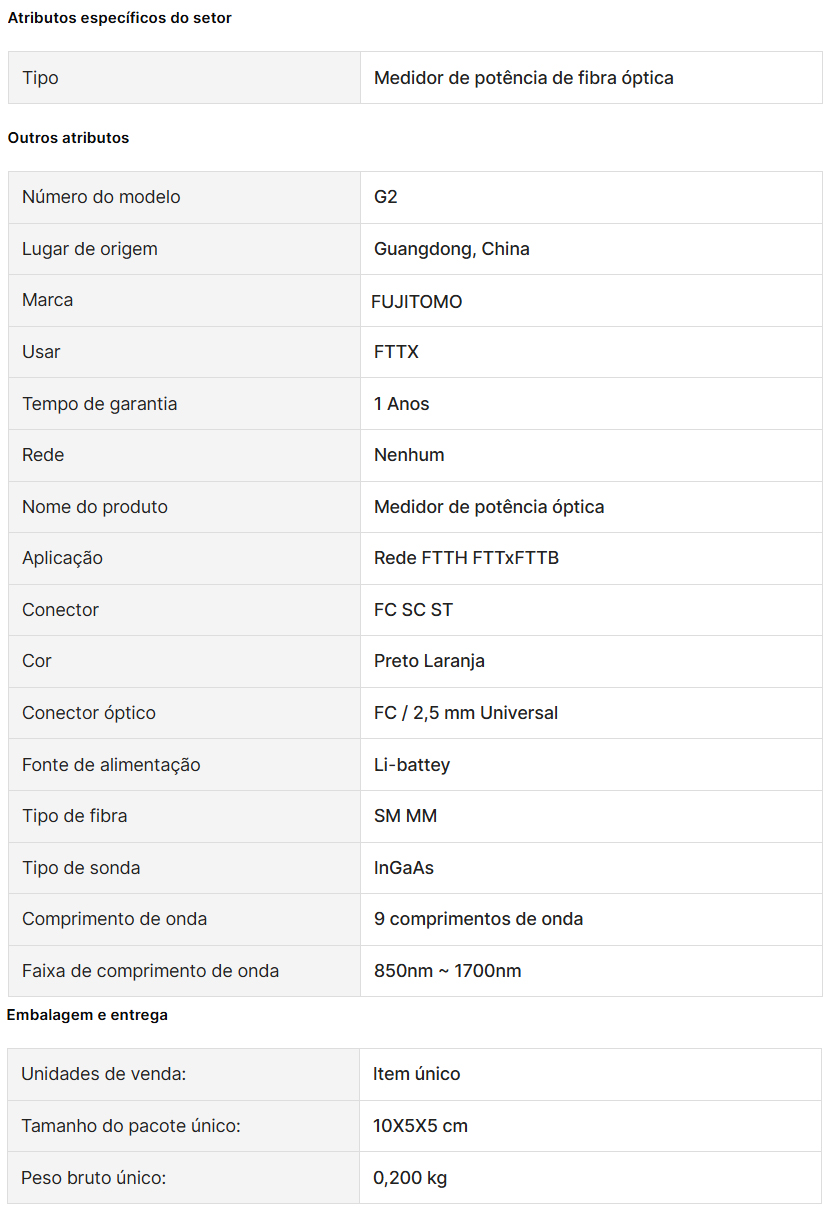
Task: Click the 'Guangdong, China' origin value
Action: click(451, 249)
